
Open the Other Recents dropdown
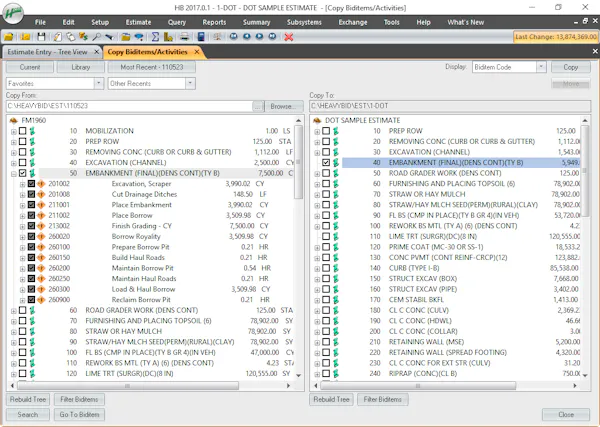(190, 83)
